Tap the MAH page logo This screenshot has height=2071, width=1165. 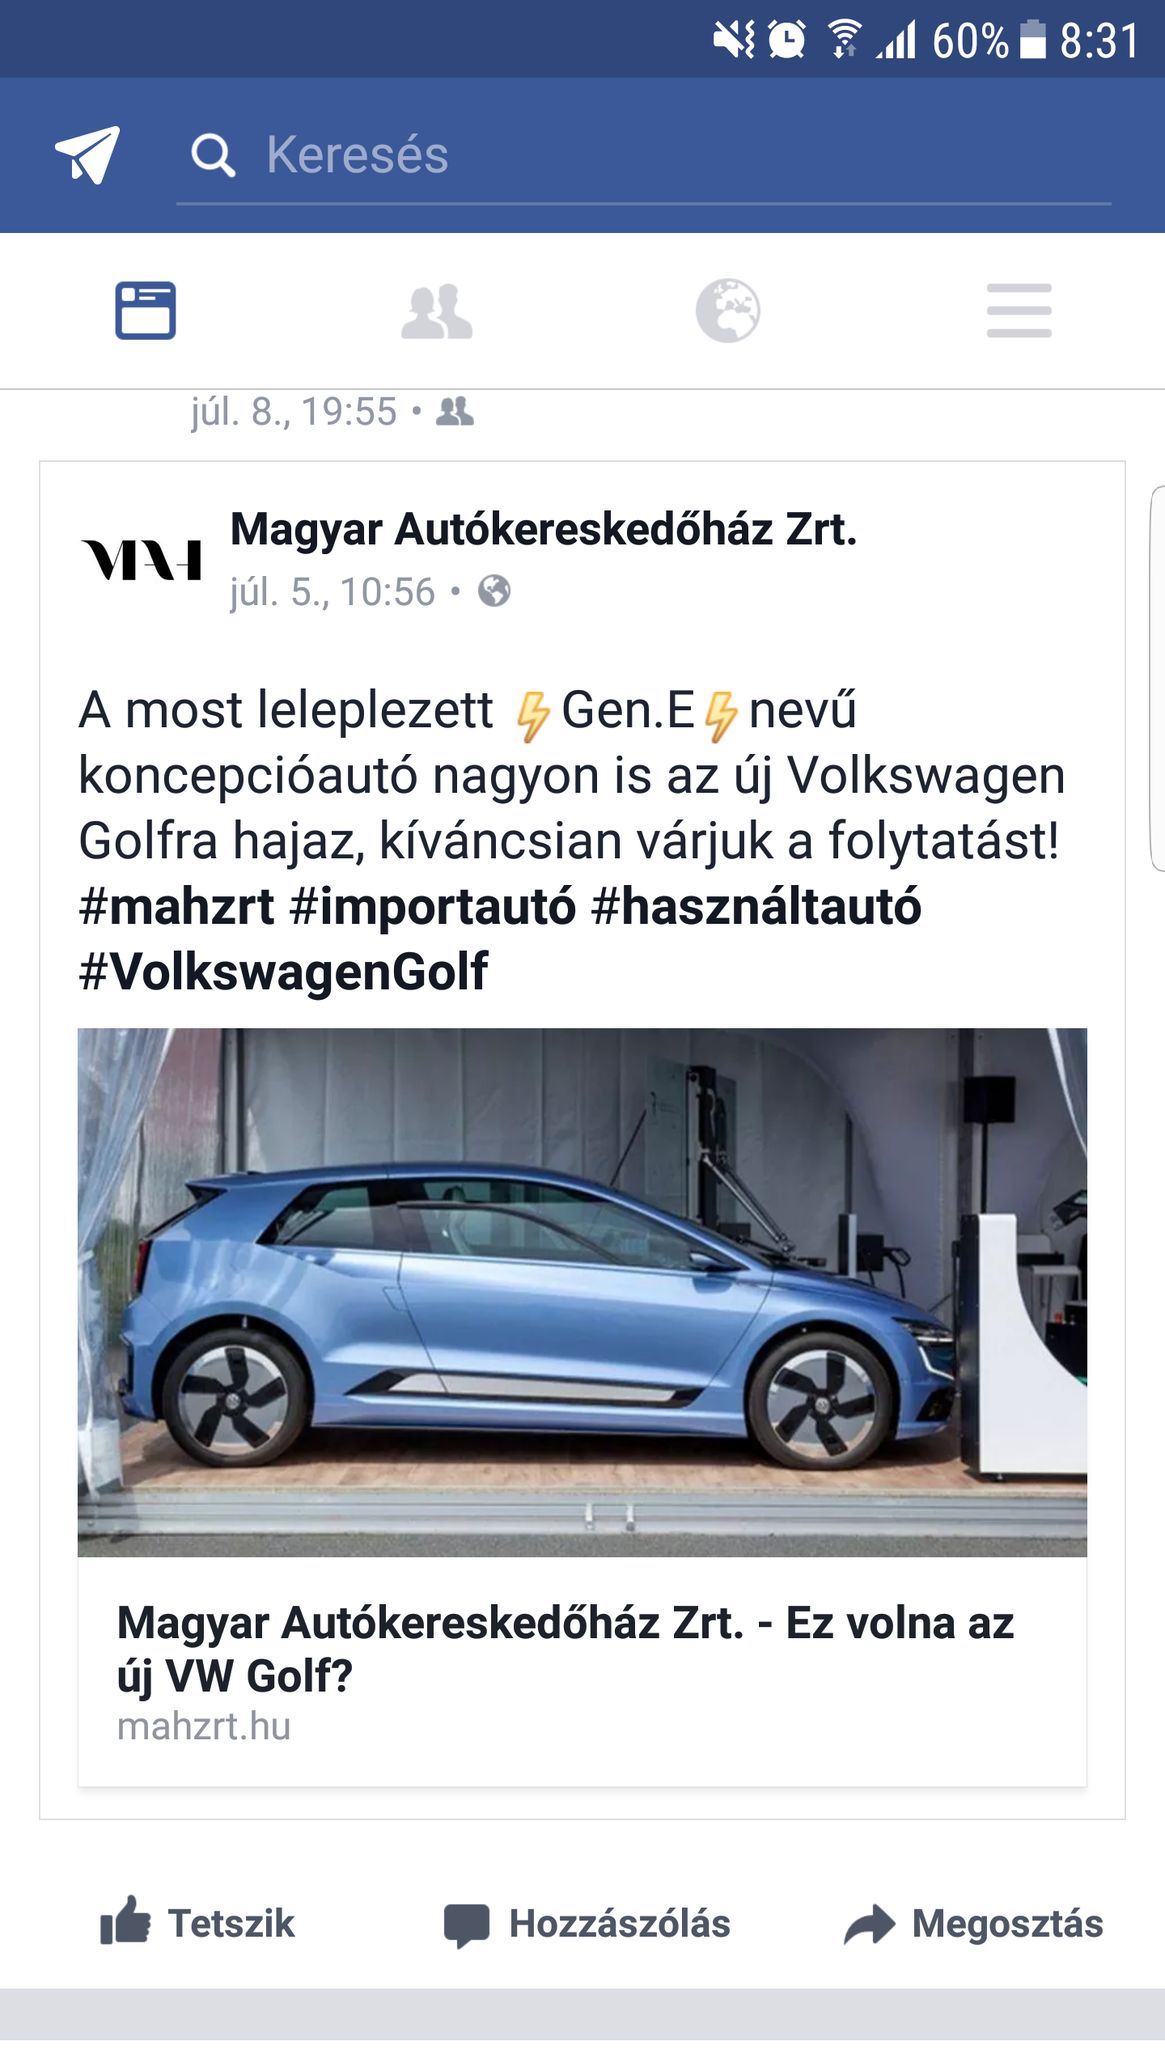click(142, 560)
